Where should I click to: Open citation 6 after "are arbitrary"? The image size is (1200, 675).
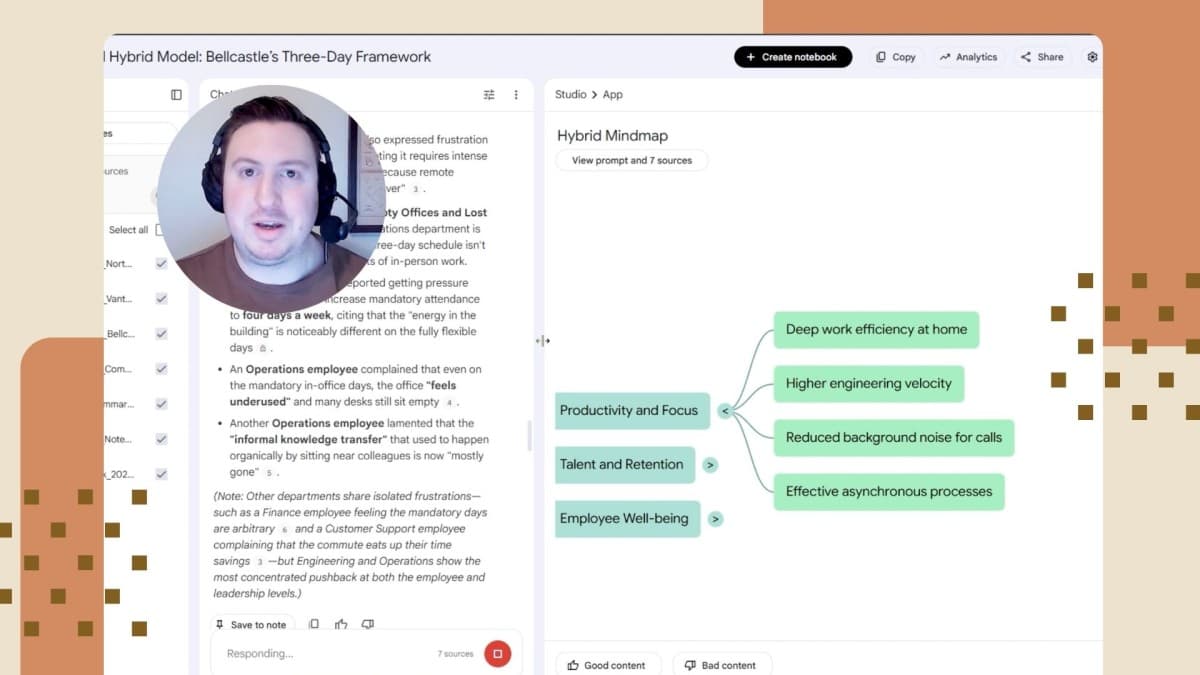pyautogui.click(x=284, y=529)
